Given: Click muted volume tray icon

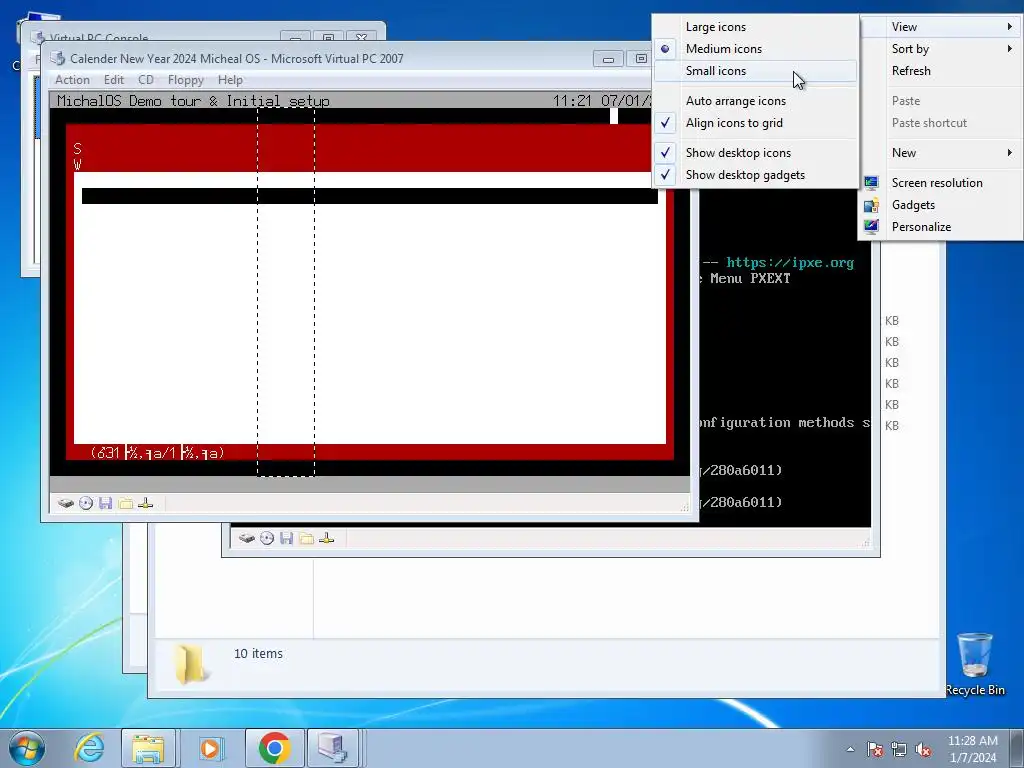Looking at the screenshot, I should tap(923, 749).
